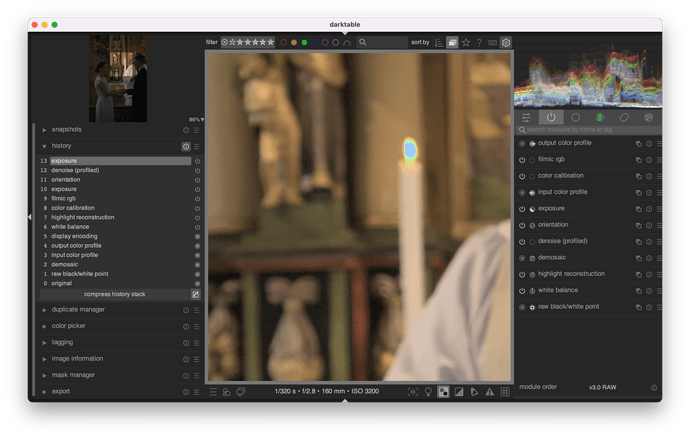
Task: Open the navigation zoom 86% dropdown
Action: click(x=196, y=120)
